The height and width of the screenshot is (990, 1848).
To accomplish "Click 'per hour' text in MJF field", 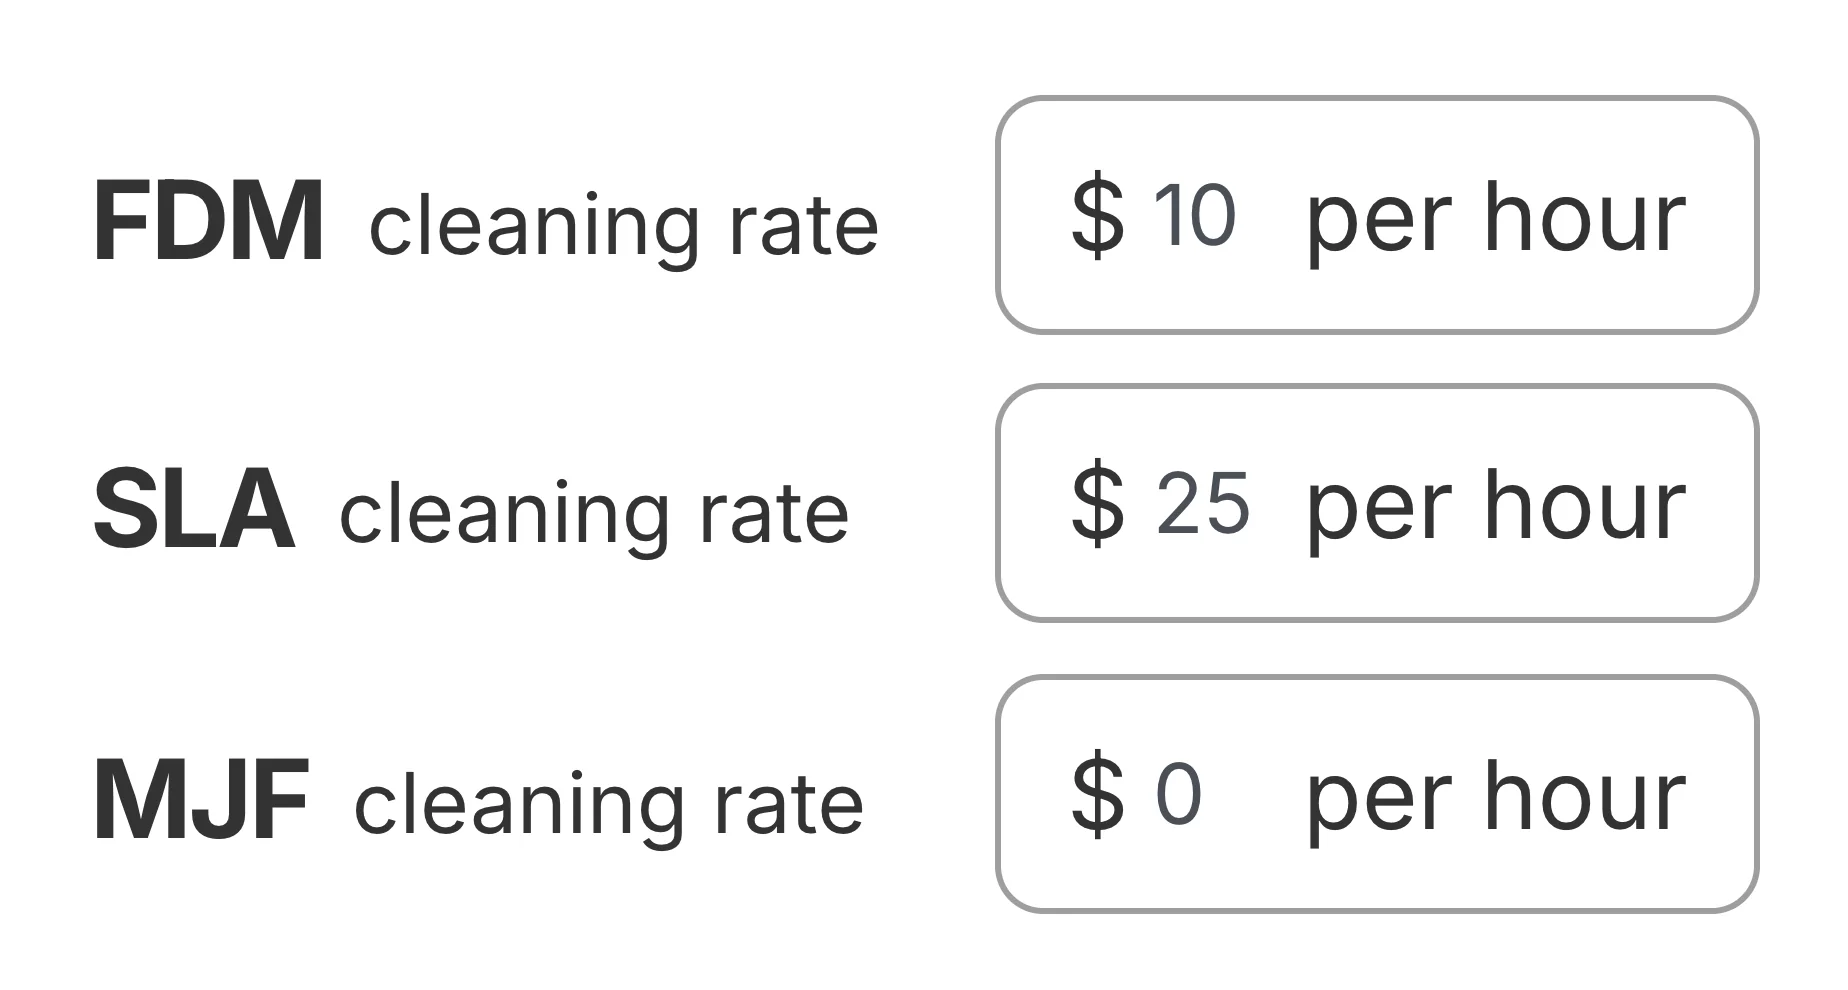I will (x=1496, y=797).
